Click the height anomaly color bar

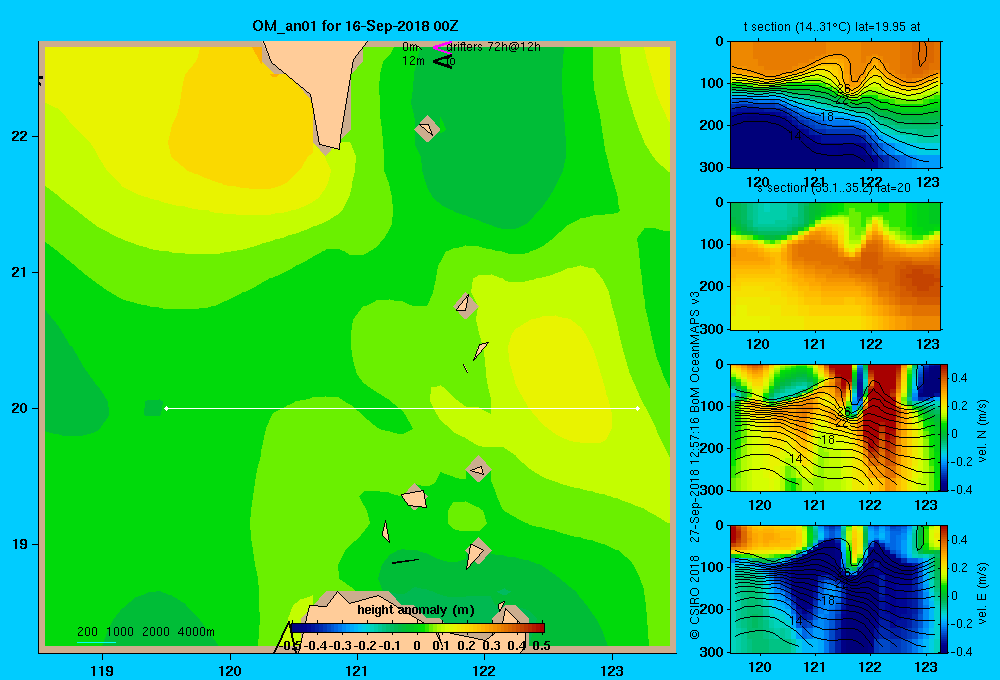click(x=417, y=628)
